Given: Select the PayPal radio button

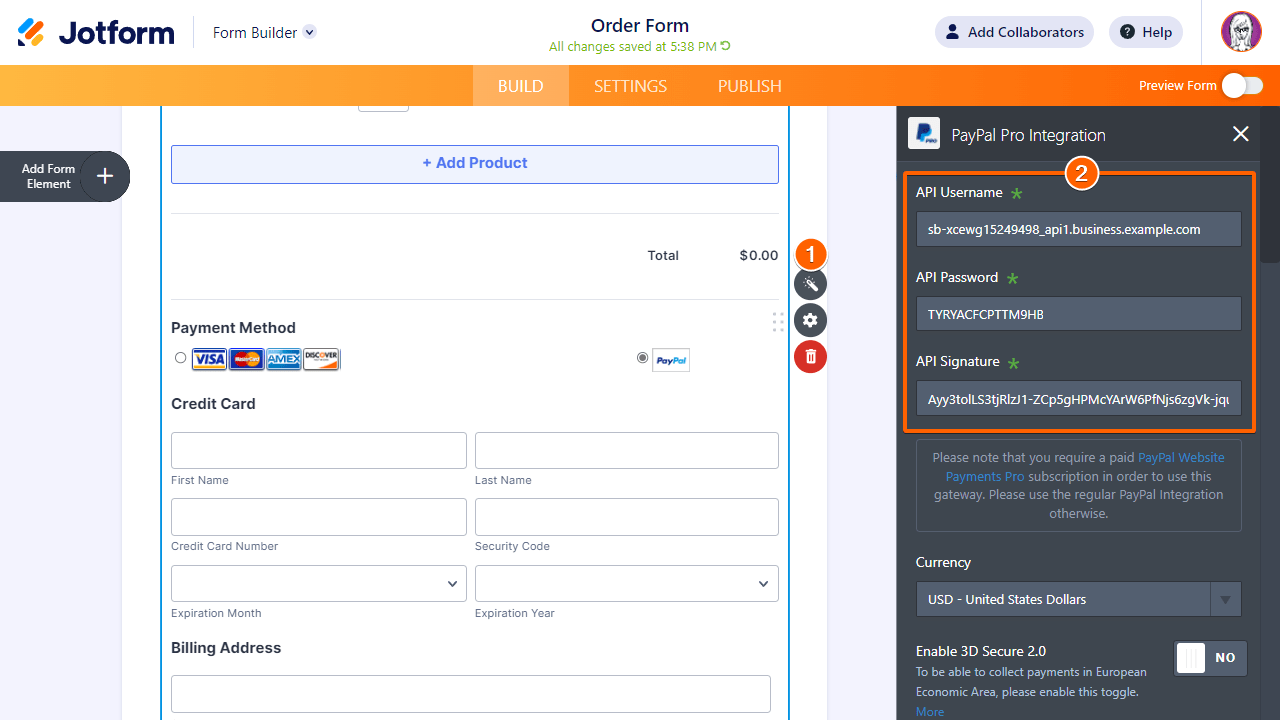Looking at the screenshot, I should [642, 357].
